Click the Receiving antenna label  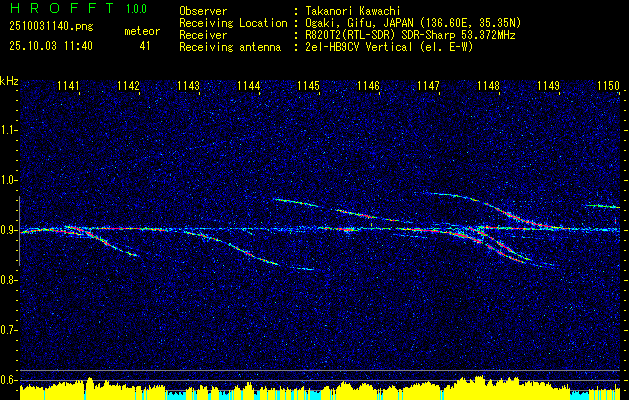click(230, 47)
